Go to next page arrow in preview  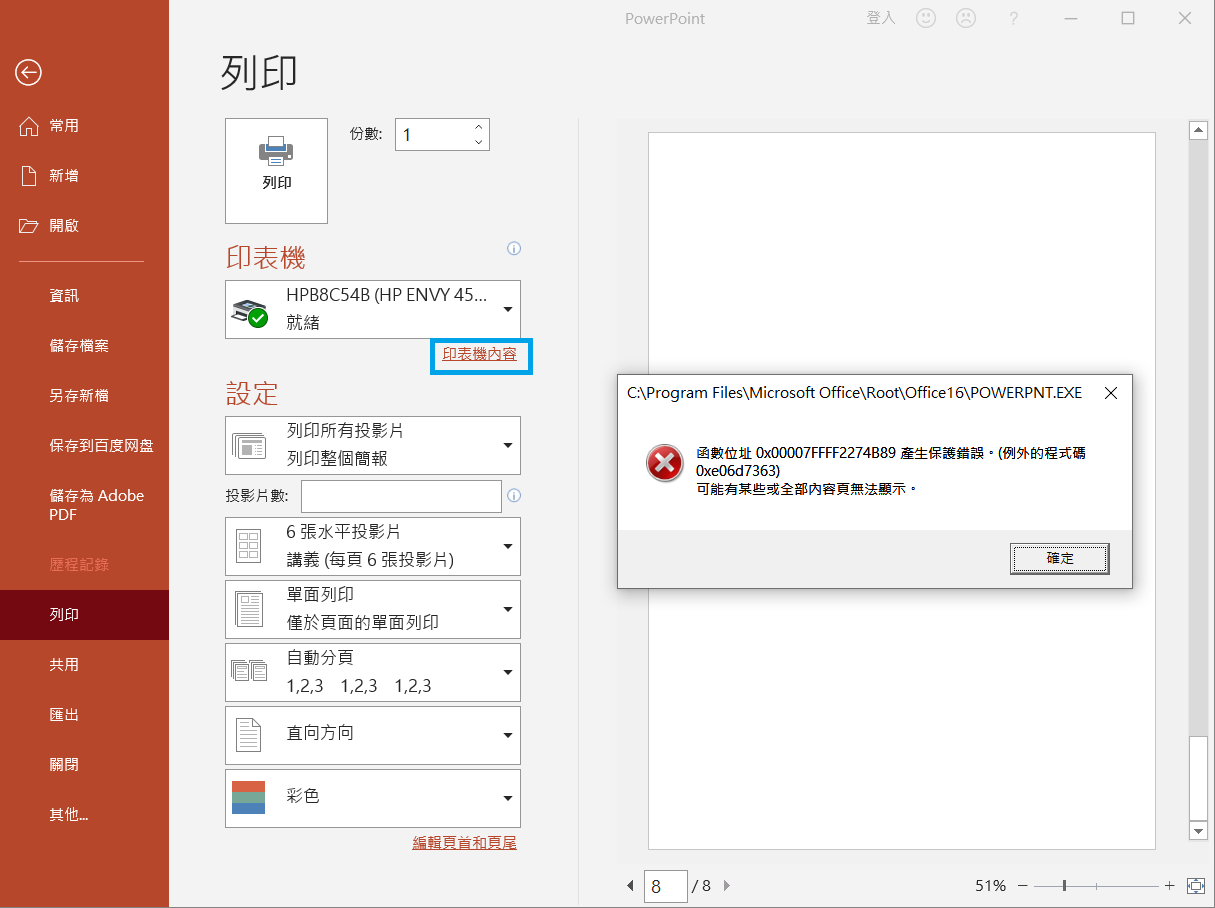pyautogui.click(x=727, y=885)
